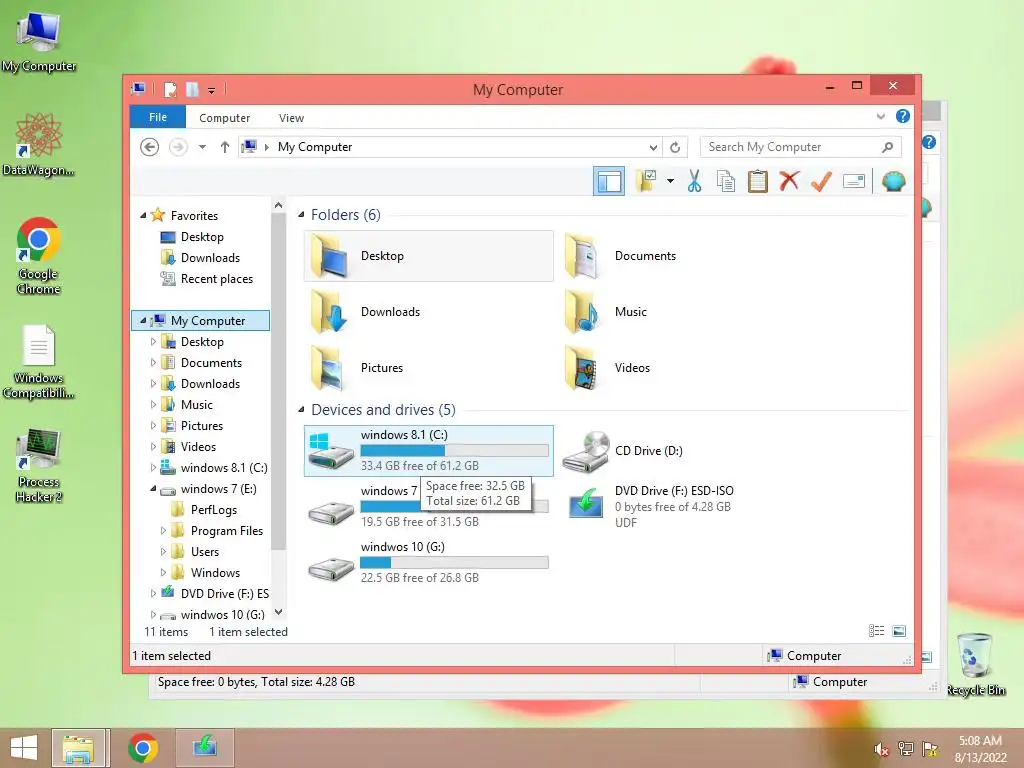Open windows 8.1 (C:) drive icon
The image size is (1024, 768).
coord(331,451)
